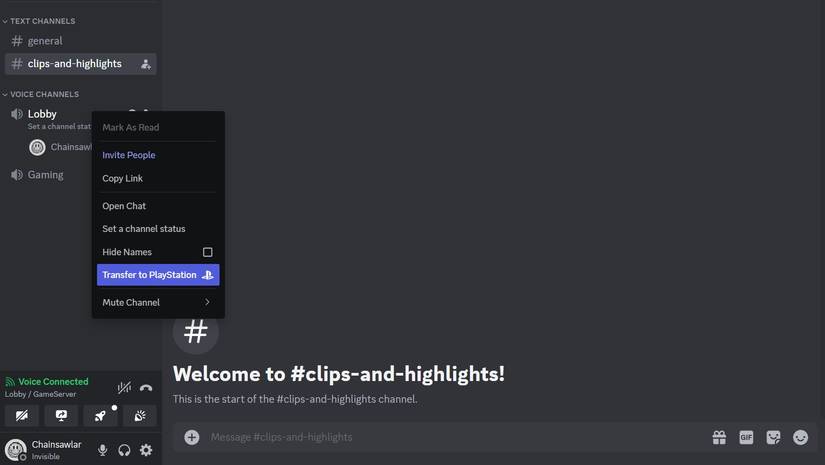Start screen sharing with the monitor icon

pos(61,416)
